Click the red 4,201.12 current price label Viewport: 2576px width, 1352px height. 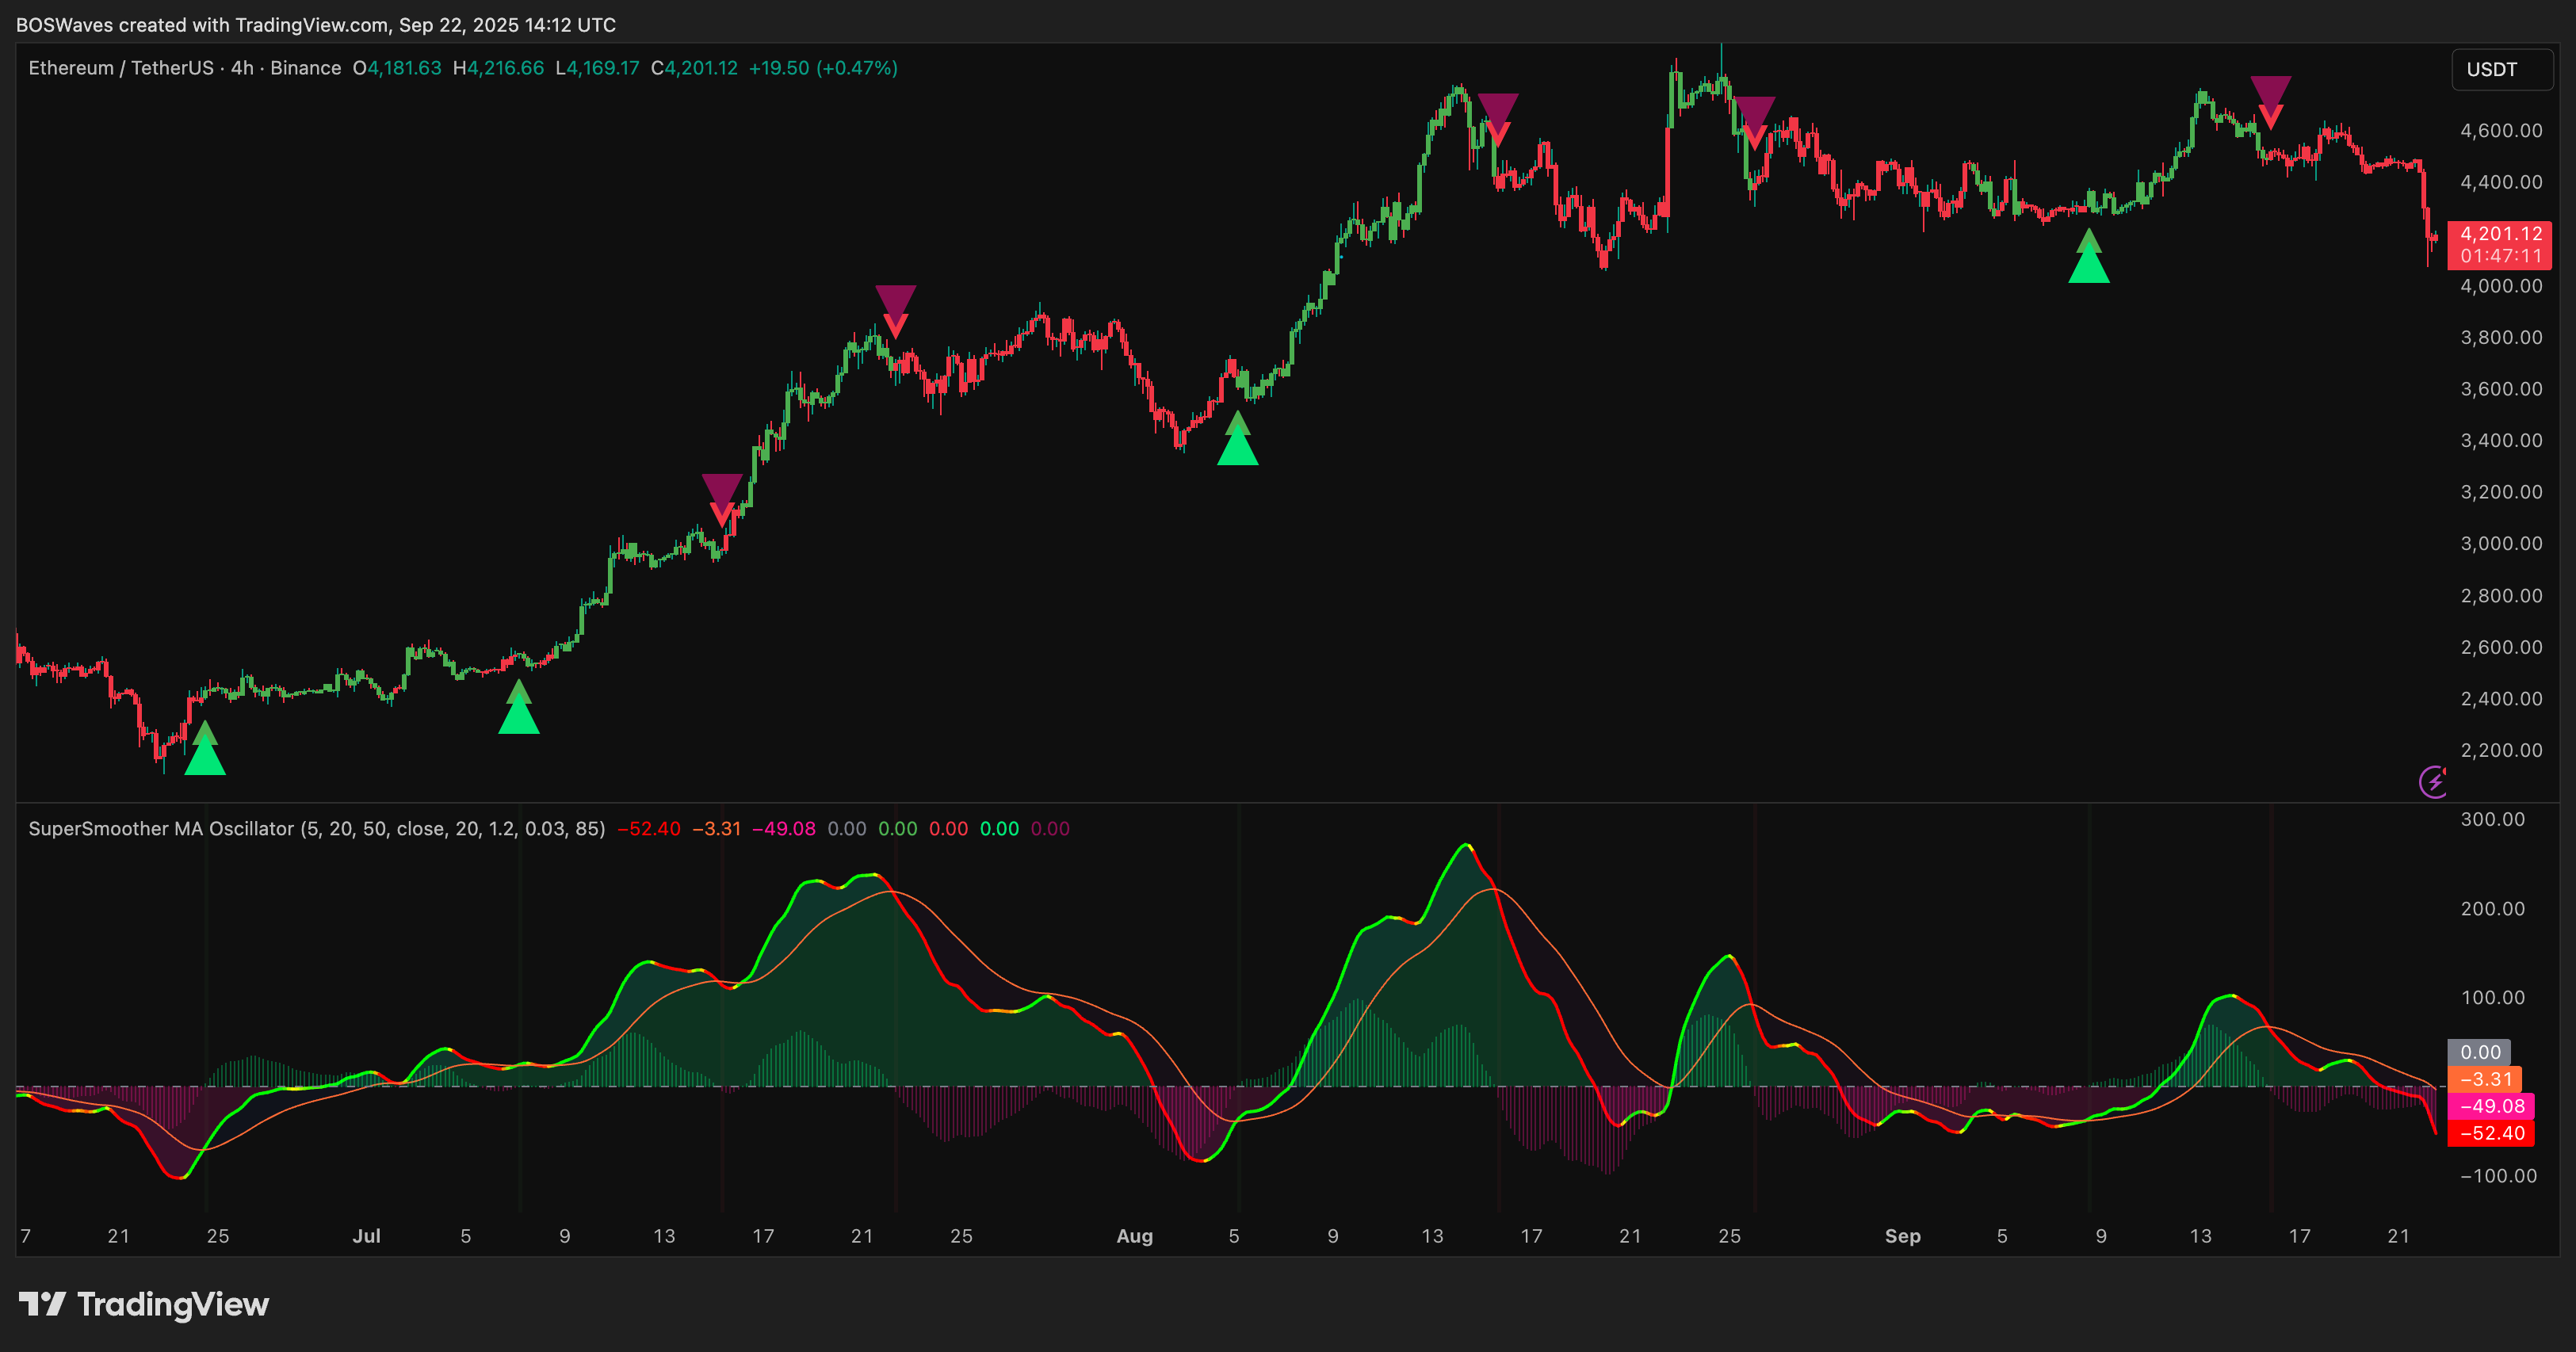[x=2501, y=234]
